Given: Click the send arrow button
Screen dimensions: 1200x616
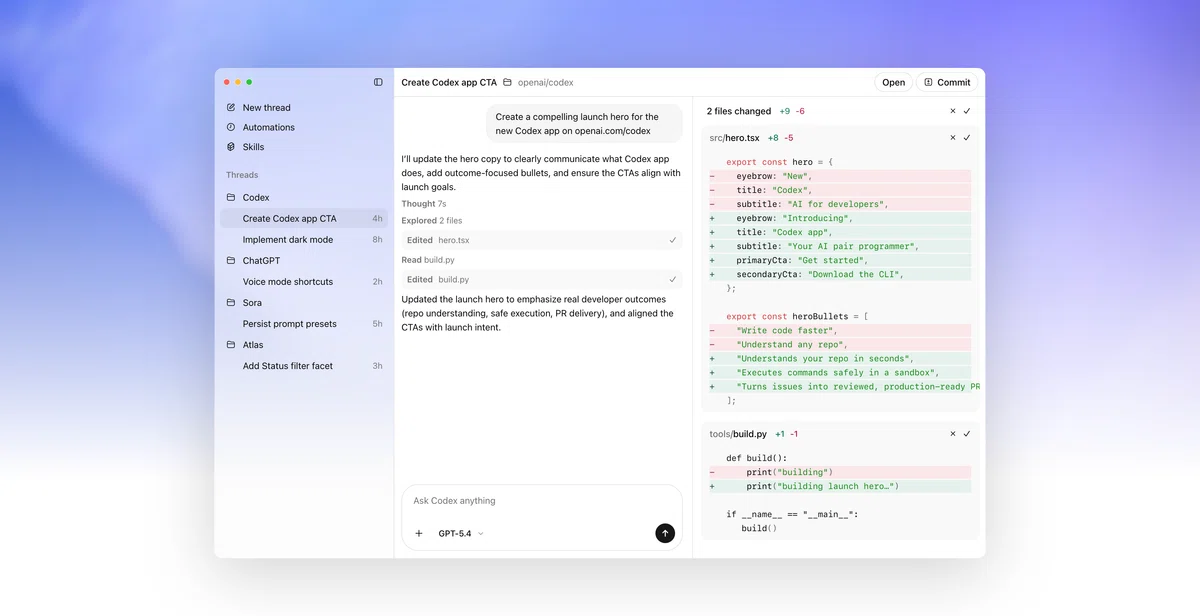Looking at the screenshot, I should click(665, 533).
